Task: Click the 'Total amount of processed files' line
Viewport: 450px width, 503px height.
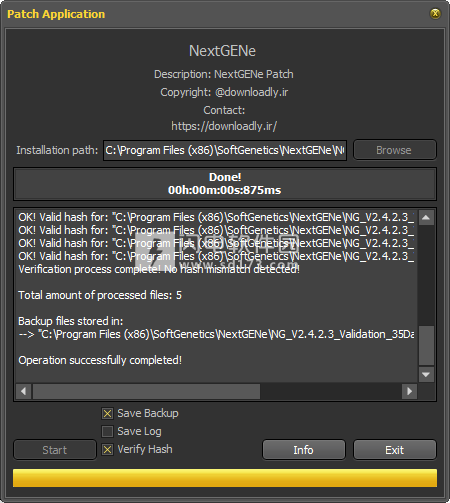Action: 100,295
